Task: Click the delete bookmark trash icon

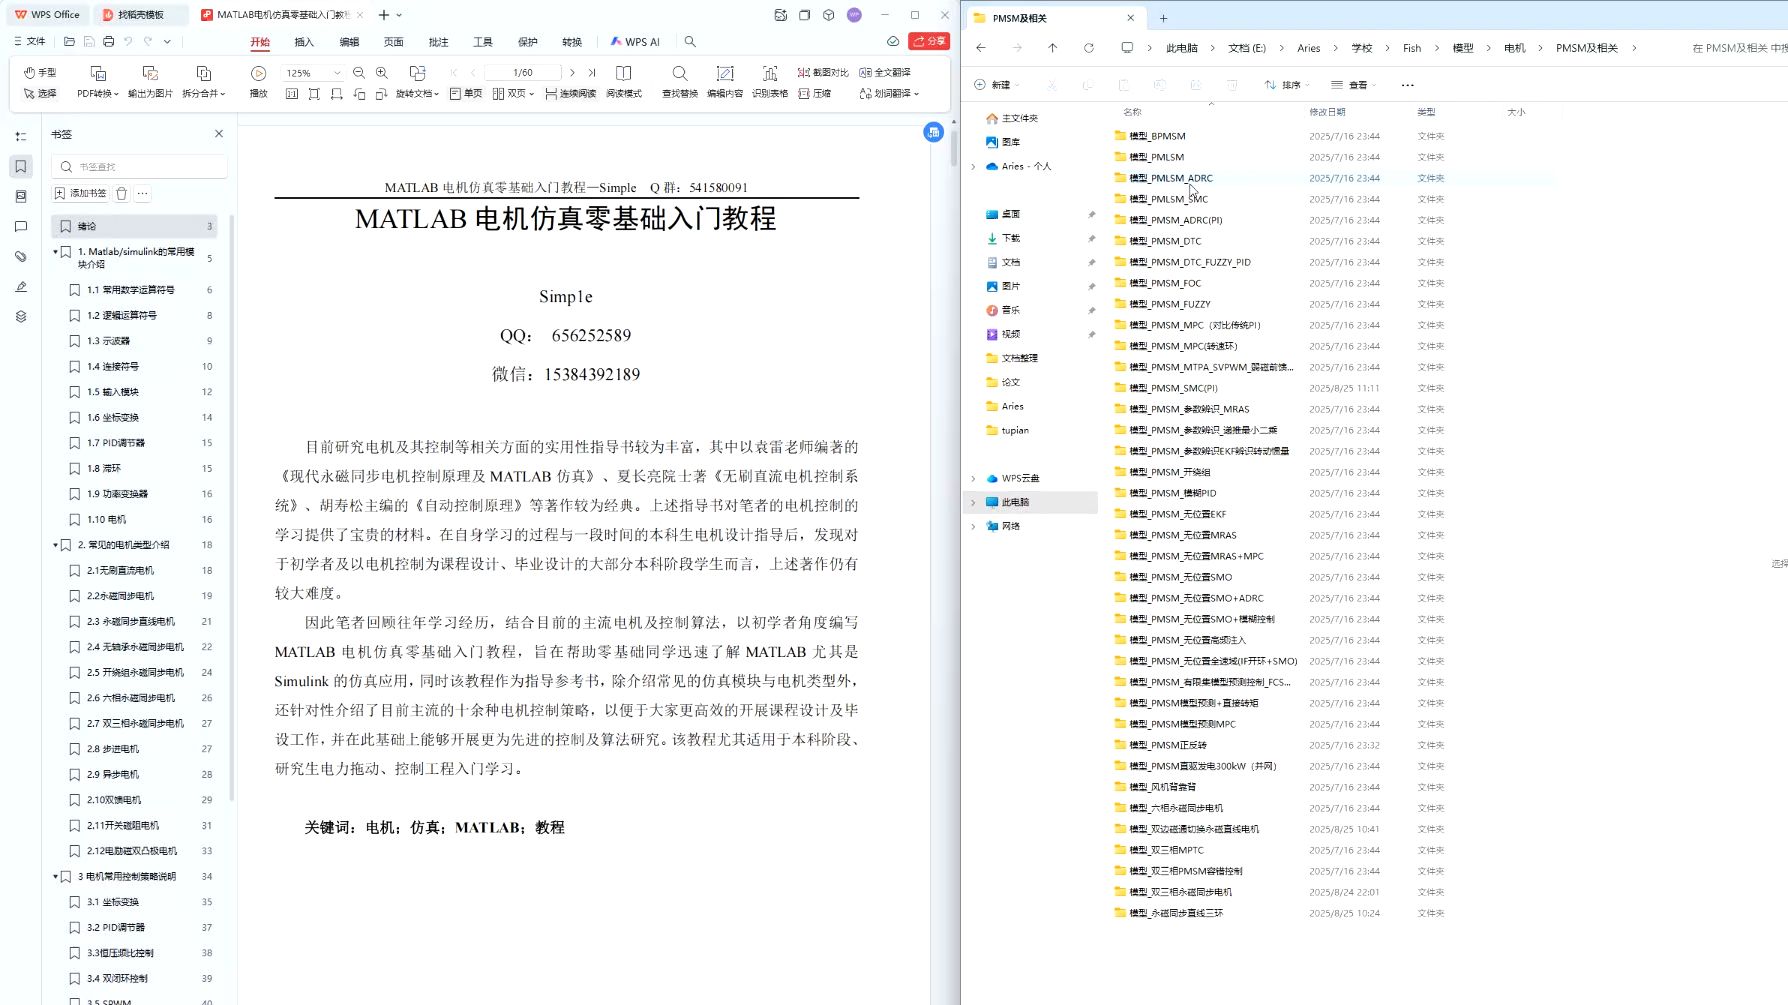Action: pos(121,193)
